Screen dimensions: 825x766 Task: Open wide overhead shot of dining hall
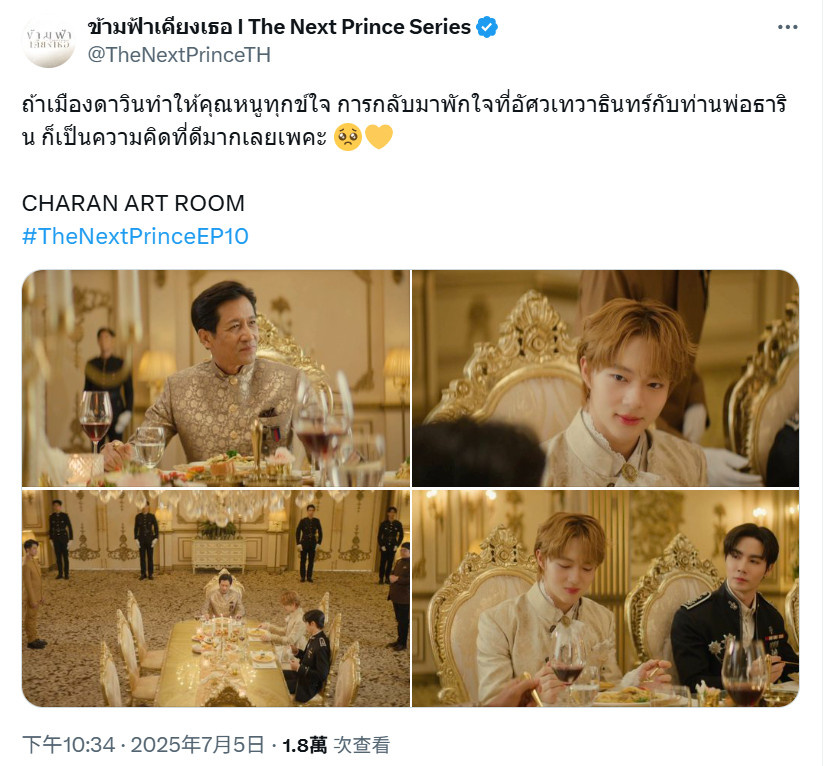[x=216, y=598]
